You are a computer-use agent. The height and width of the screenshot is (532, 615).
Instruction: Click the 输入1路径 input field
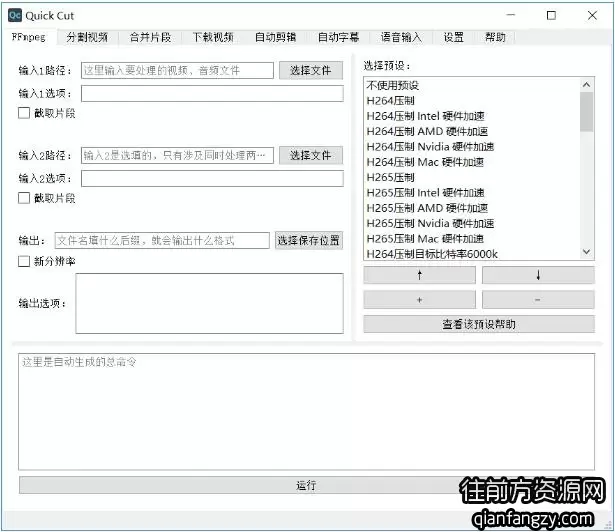point(177,70)
